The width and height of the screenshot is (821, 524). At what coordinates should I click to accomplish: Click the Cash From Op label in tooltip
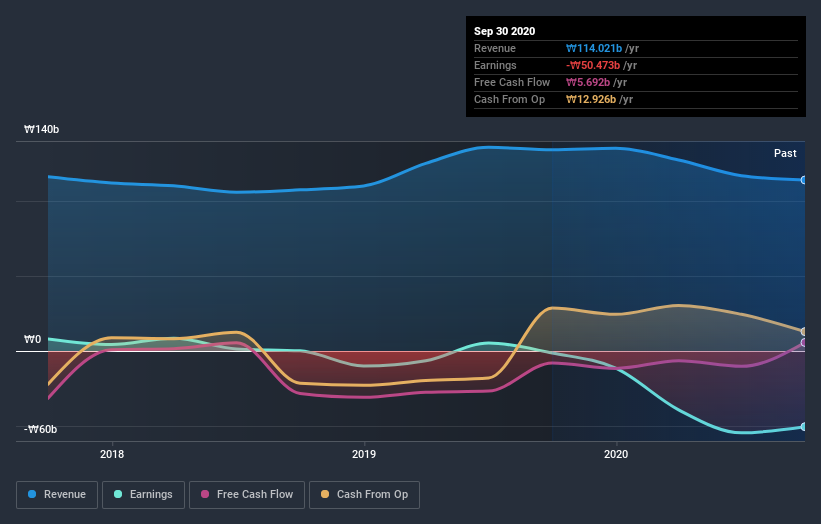click(x=509, y=99)
